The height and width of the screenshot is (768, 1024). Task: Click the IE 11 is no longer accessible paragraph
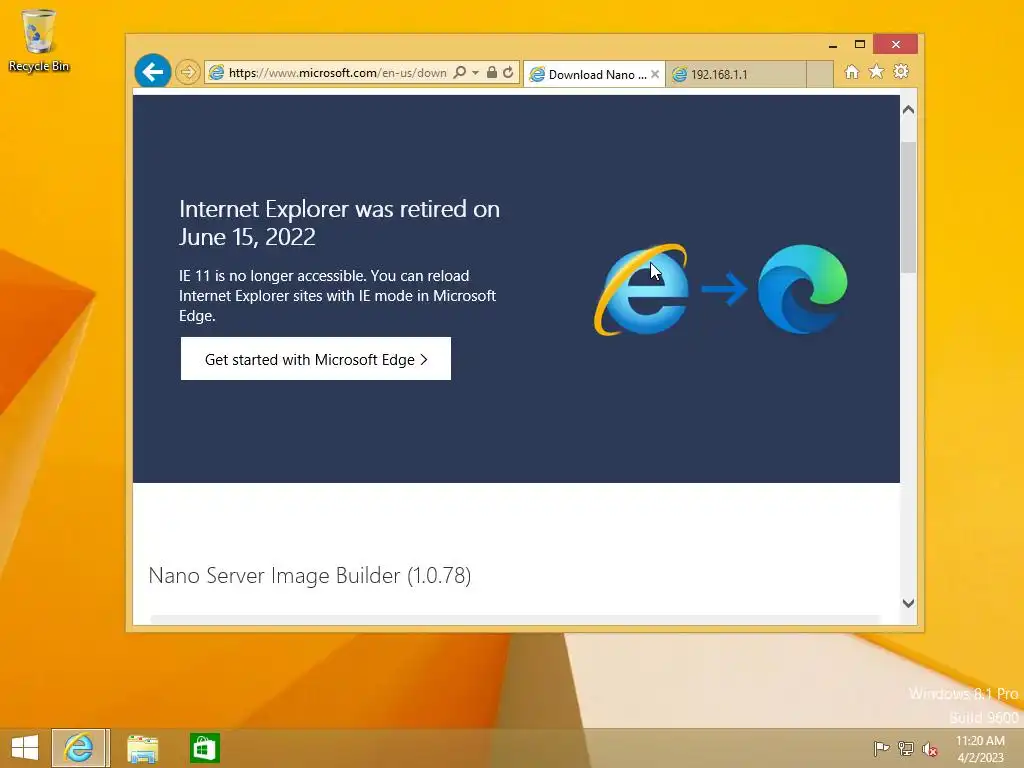click(x=338, y=296)
